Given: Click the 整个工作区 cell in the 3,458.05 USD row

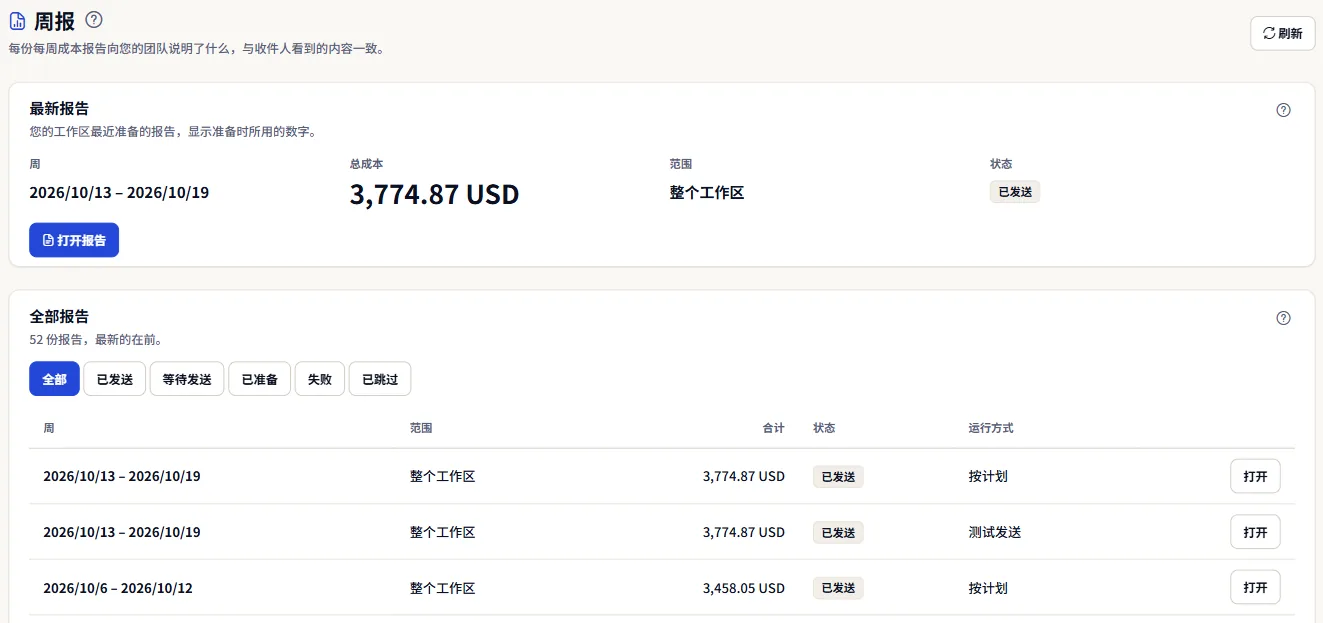Looking at the screenshot, I should (x=442, y=588).
